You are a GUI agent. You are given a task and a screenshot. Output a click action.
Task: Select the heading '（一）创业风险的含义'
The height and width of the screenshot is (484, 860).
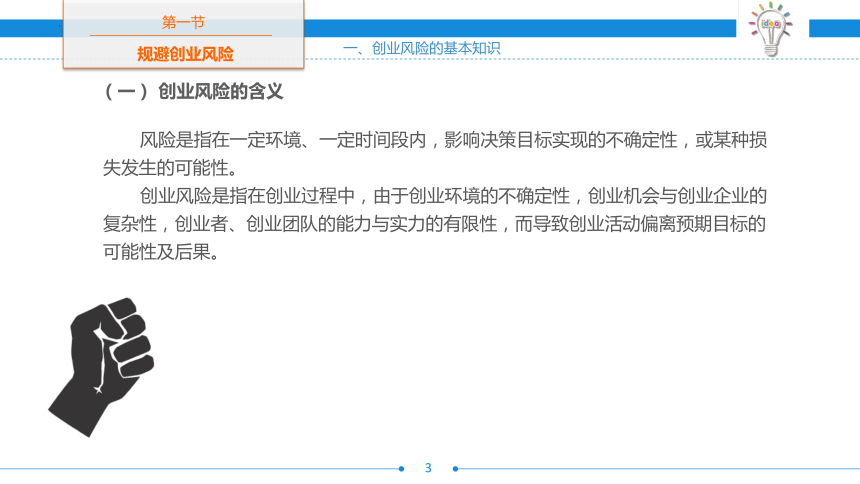[x=193, y=91]
